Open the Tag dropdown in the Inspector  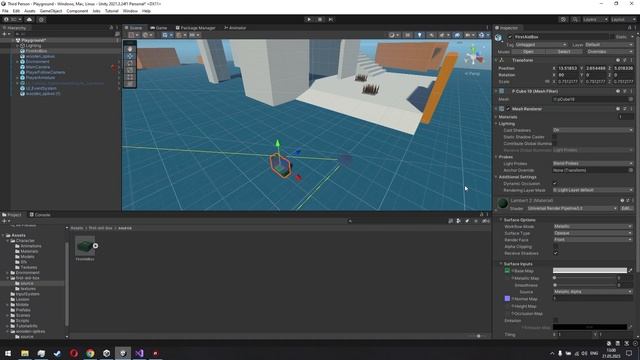click(541, 44)
